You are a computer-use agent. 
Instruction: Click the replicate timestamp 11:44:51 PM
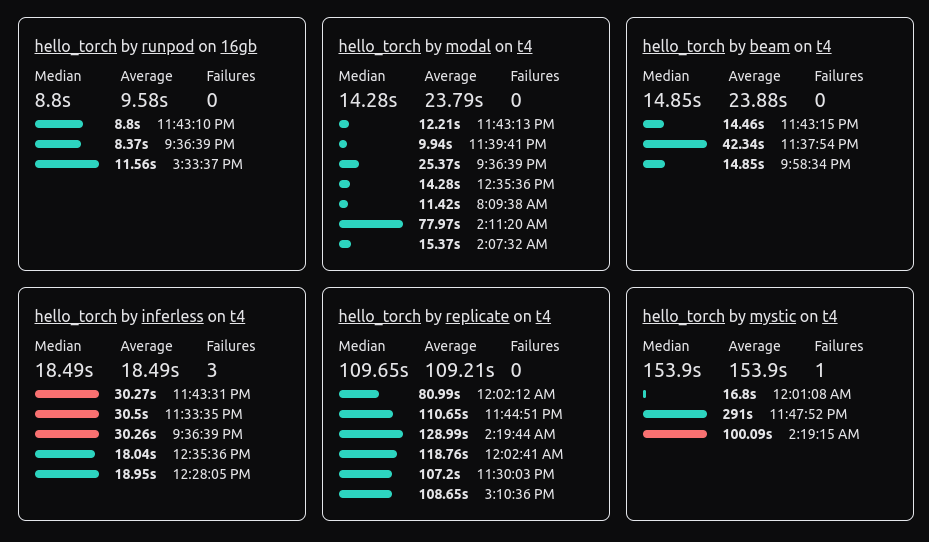coord(524,414)
